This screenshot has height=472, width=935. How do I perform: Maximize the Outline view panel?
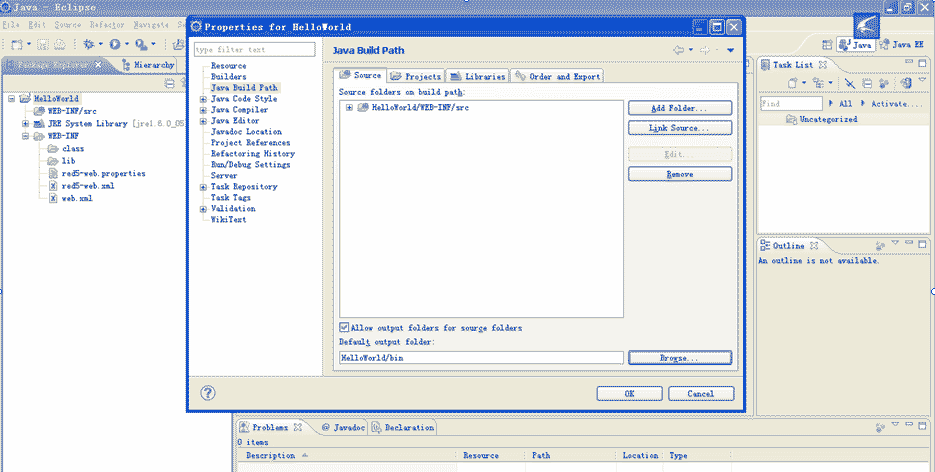tap(922, 244)
